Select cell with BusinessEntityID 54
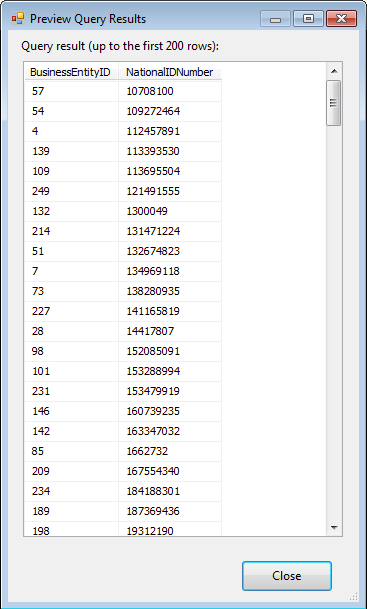Screen dimensions: 367x609 pos(71,111)
